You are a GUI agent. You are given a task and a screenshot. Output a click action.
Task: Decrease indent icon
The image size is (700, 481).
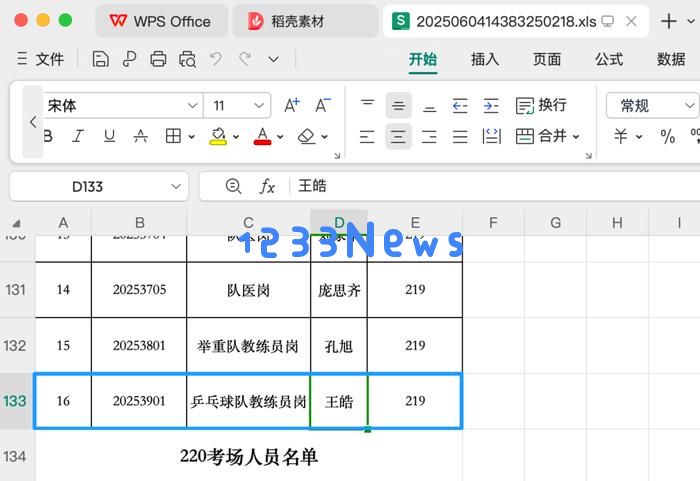460,106
